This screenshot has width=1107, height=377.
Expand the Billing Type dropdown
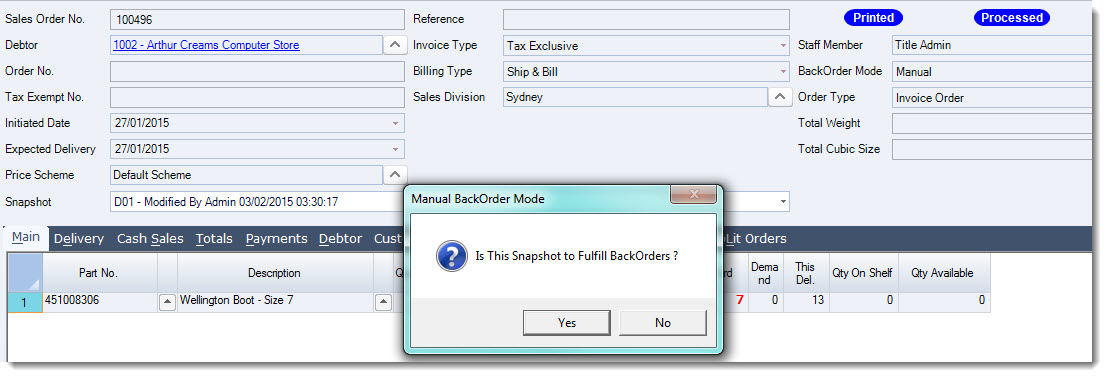(x=783, y=72)
